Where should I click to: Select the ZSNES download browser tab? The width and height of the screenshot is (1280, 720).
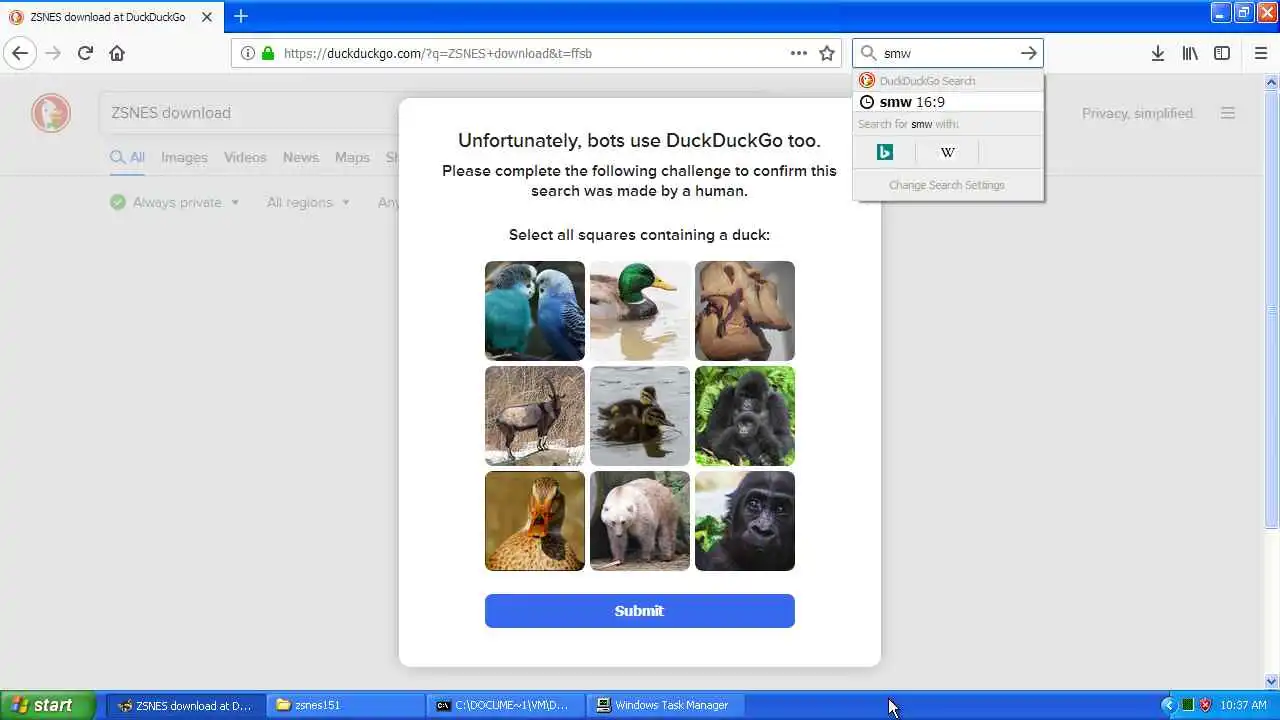coord(110,17)
